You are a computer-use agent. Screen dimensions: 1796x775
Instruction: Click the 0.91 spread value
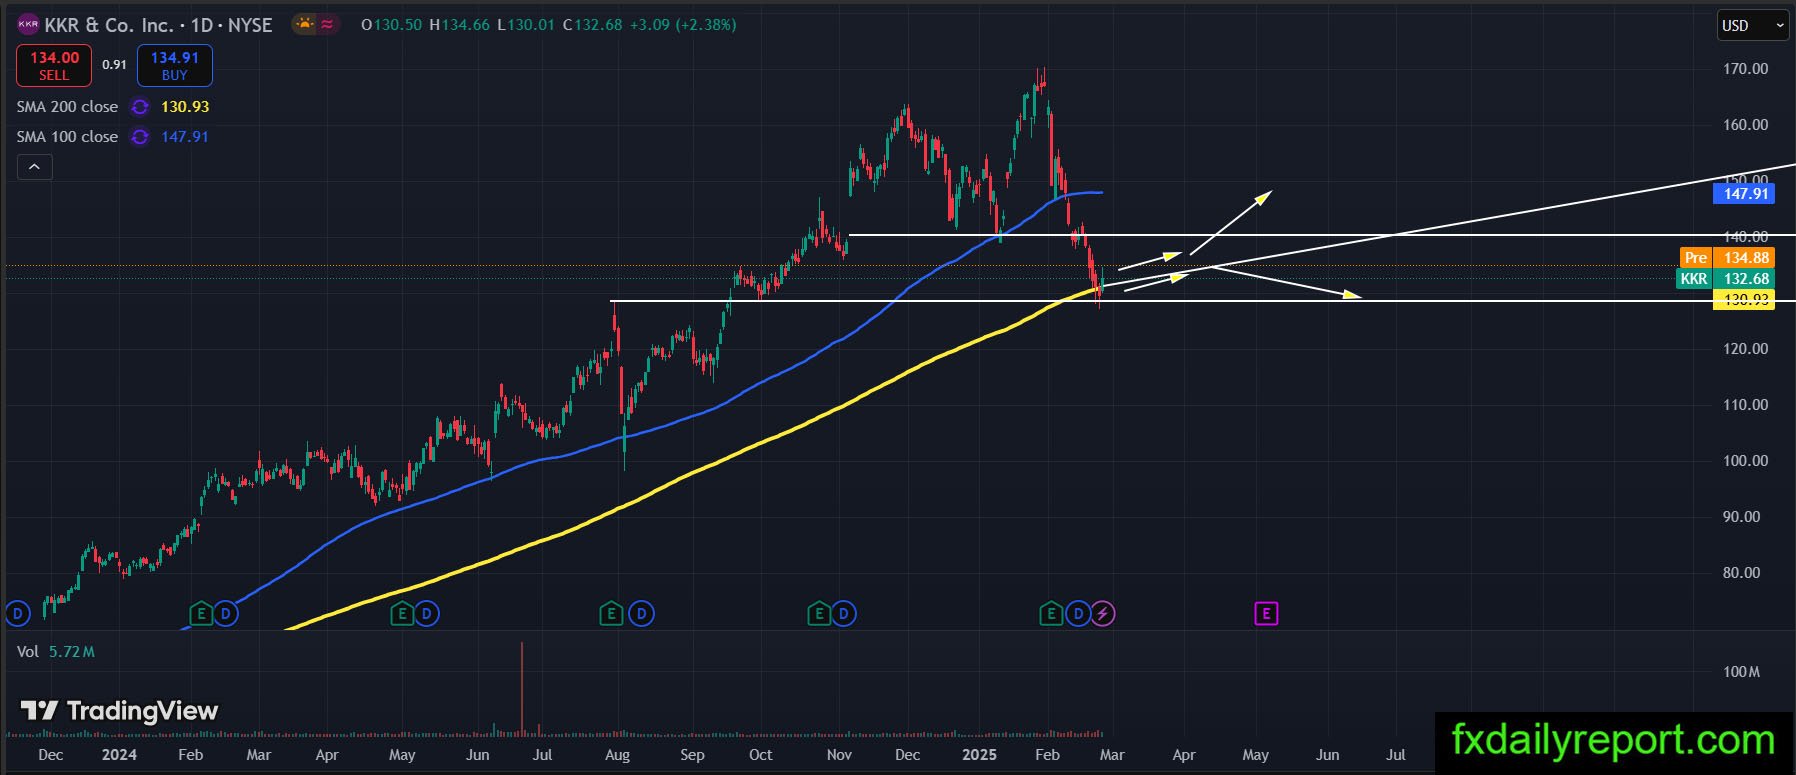point(114,65)
